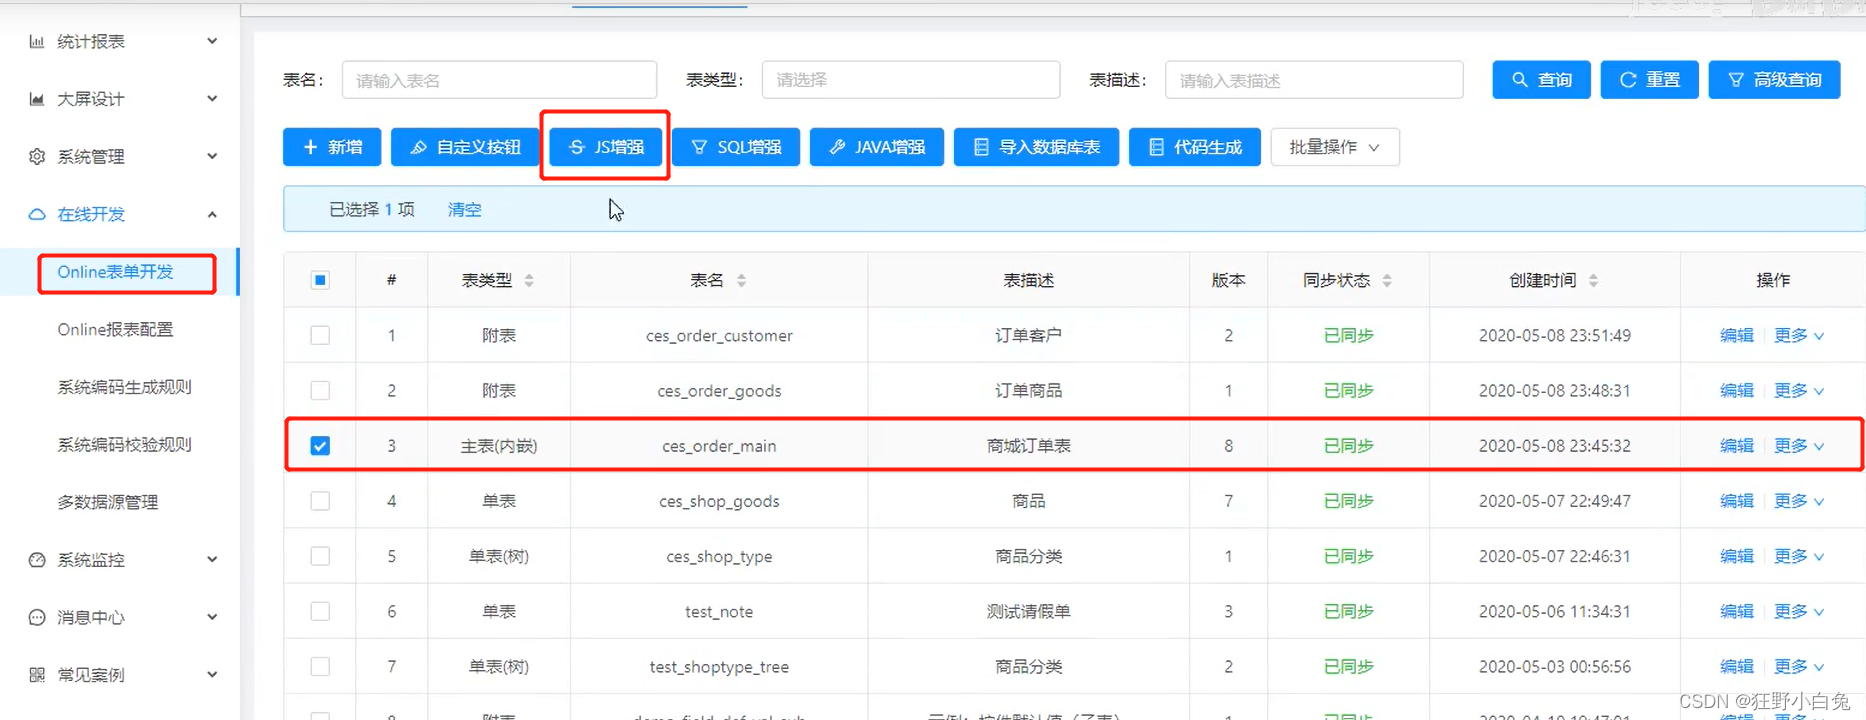
Task: Click the 新增 button
Action: click(332, 147)
